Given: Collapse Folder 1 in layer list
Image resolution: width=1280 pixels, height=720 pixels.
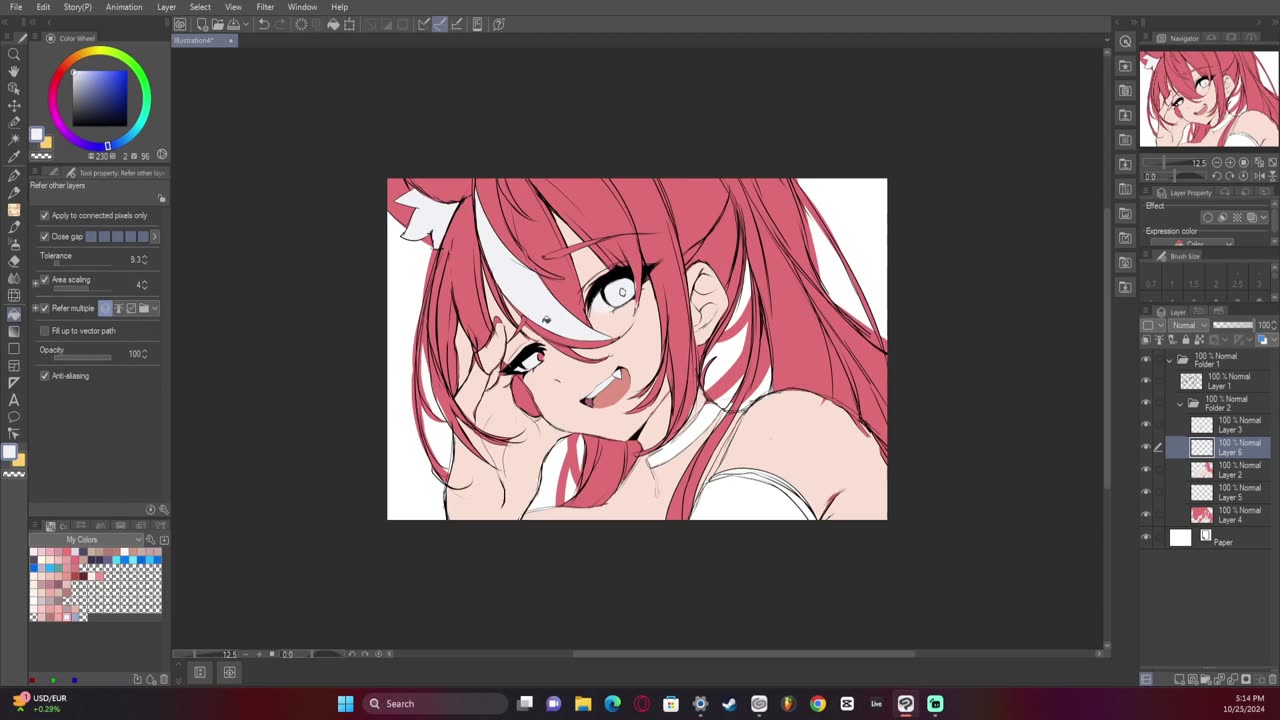Looking at the screenshot, I should (x=1170, y=359).
